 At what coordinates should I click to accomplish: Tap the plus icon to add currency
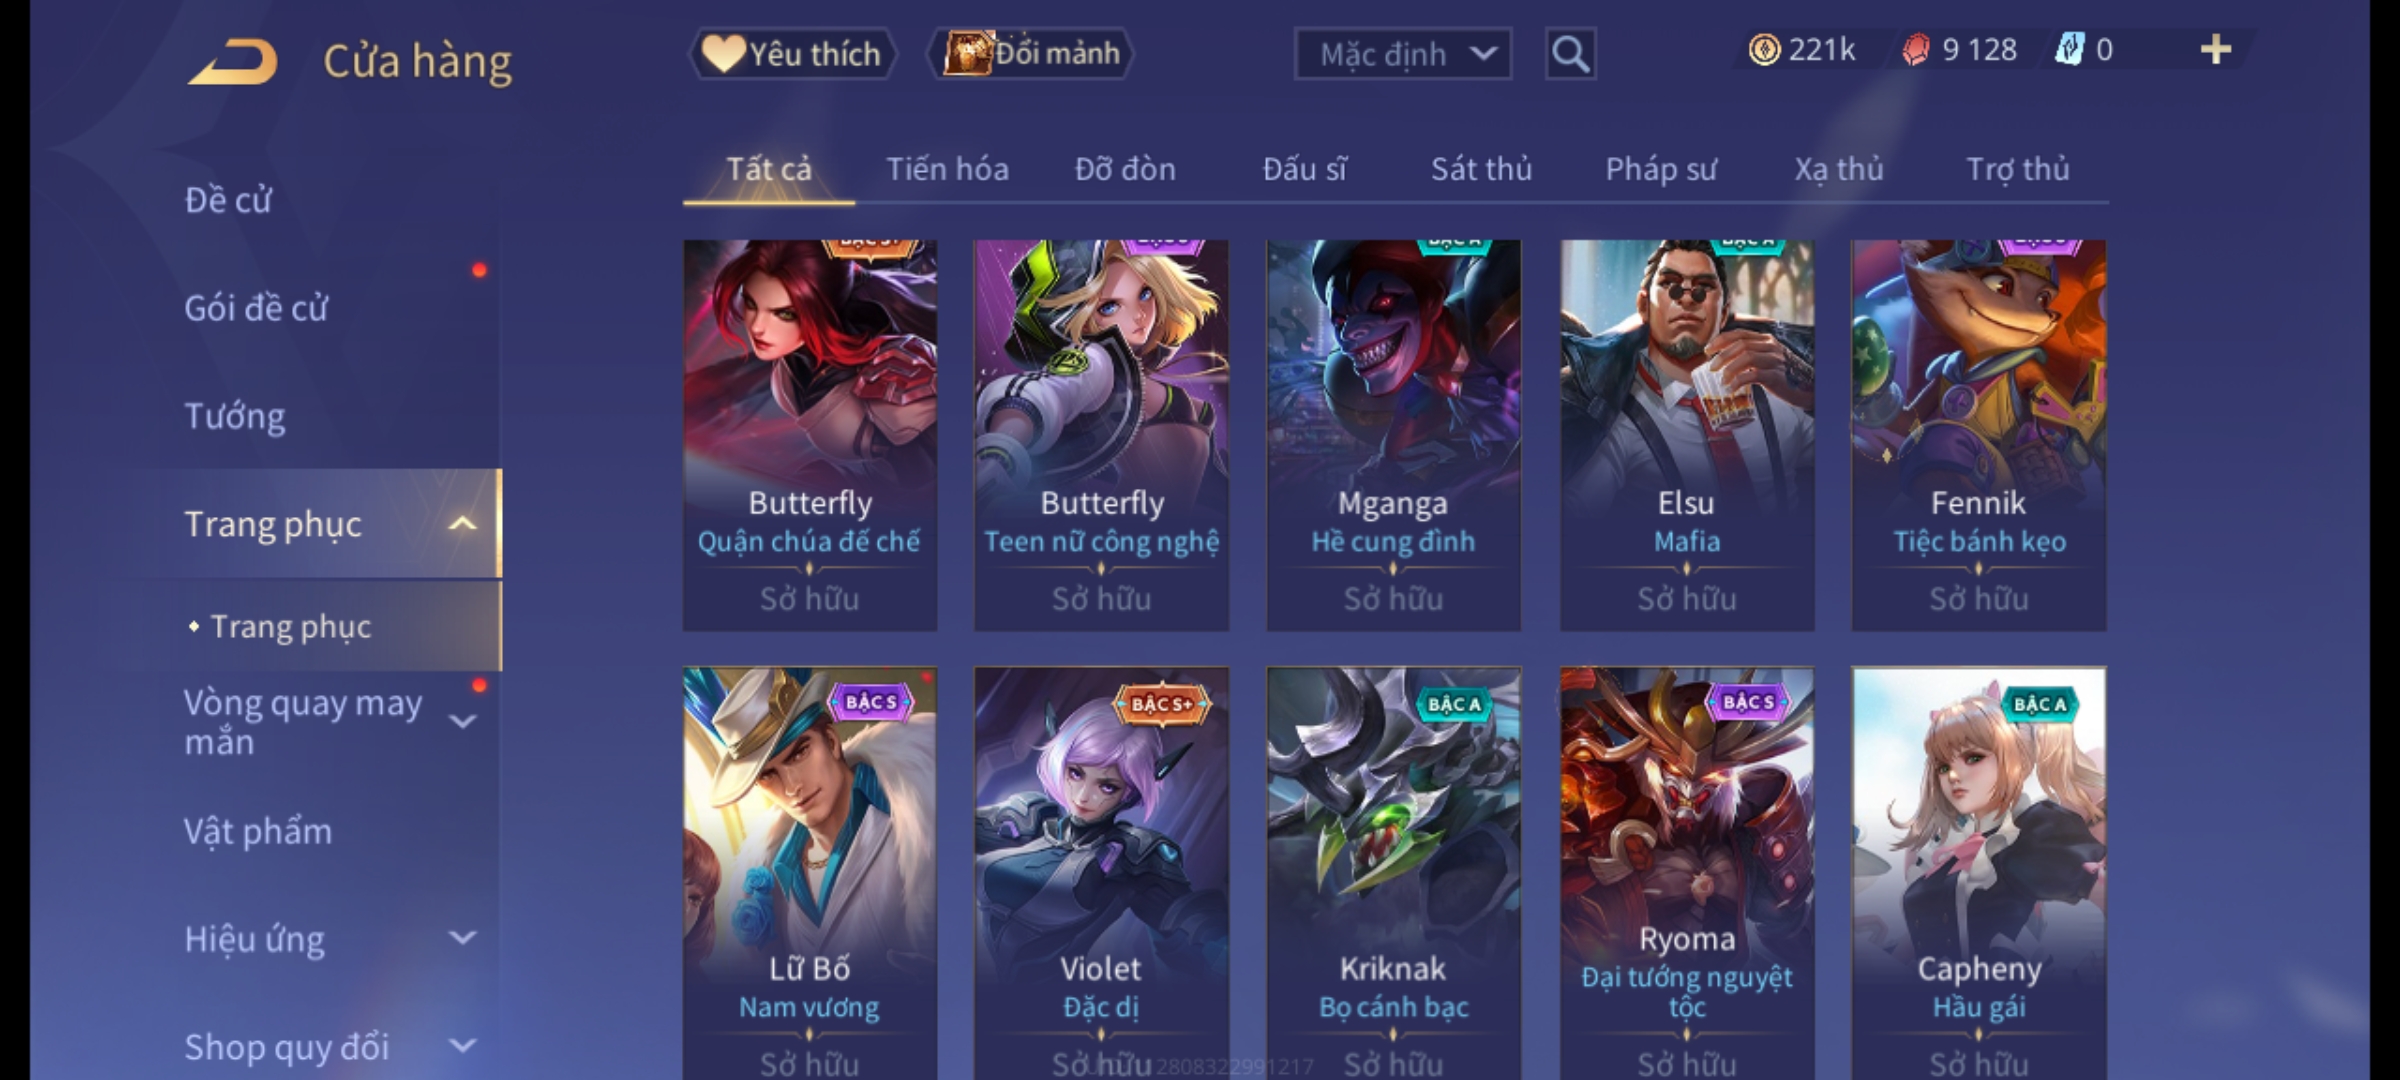[x=2216, y=49]
